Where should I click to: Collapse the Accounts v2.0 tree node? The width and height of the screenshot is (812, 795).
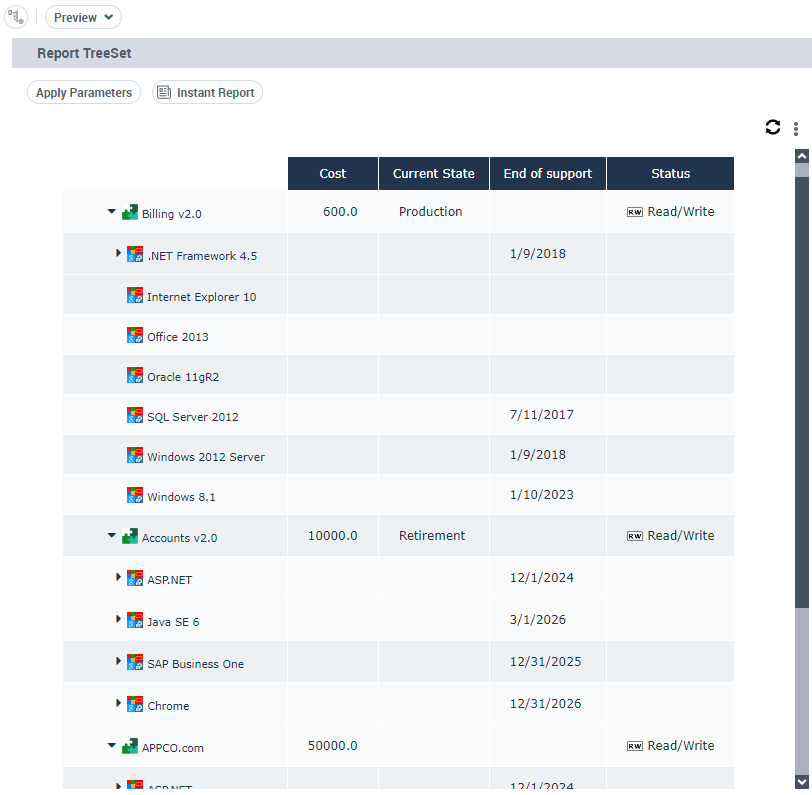[112, 536]
